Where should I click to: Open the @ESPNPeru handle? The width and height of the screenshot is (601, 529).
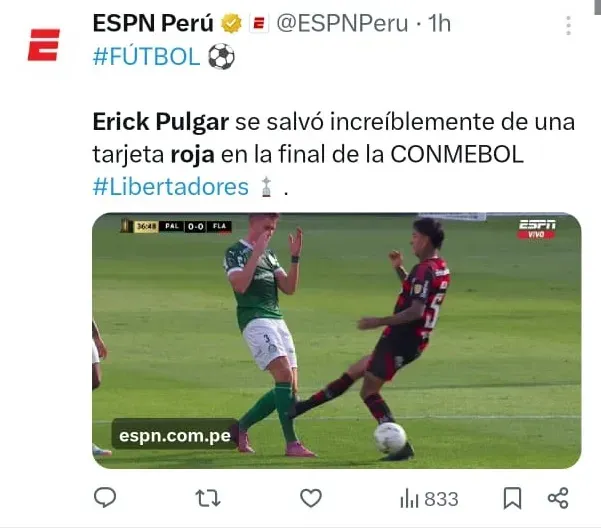coord(342,24)
